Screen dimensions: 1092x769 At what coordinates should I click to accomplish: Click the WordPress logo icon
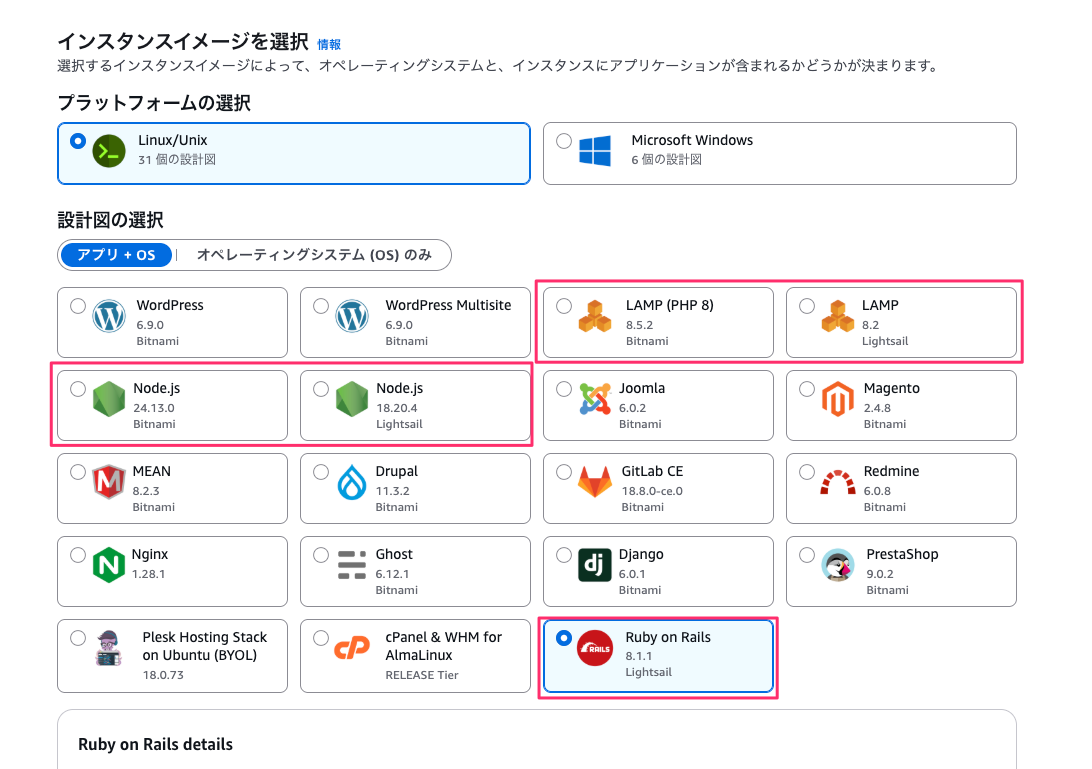point(108,315)
